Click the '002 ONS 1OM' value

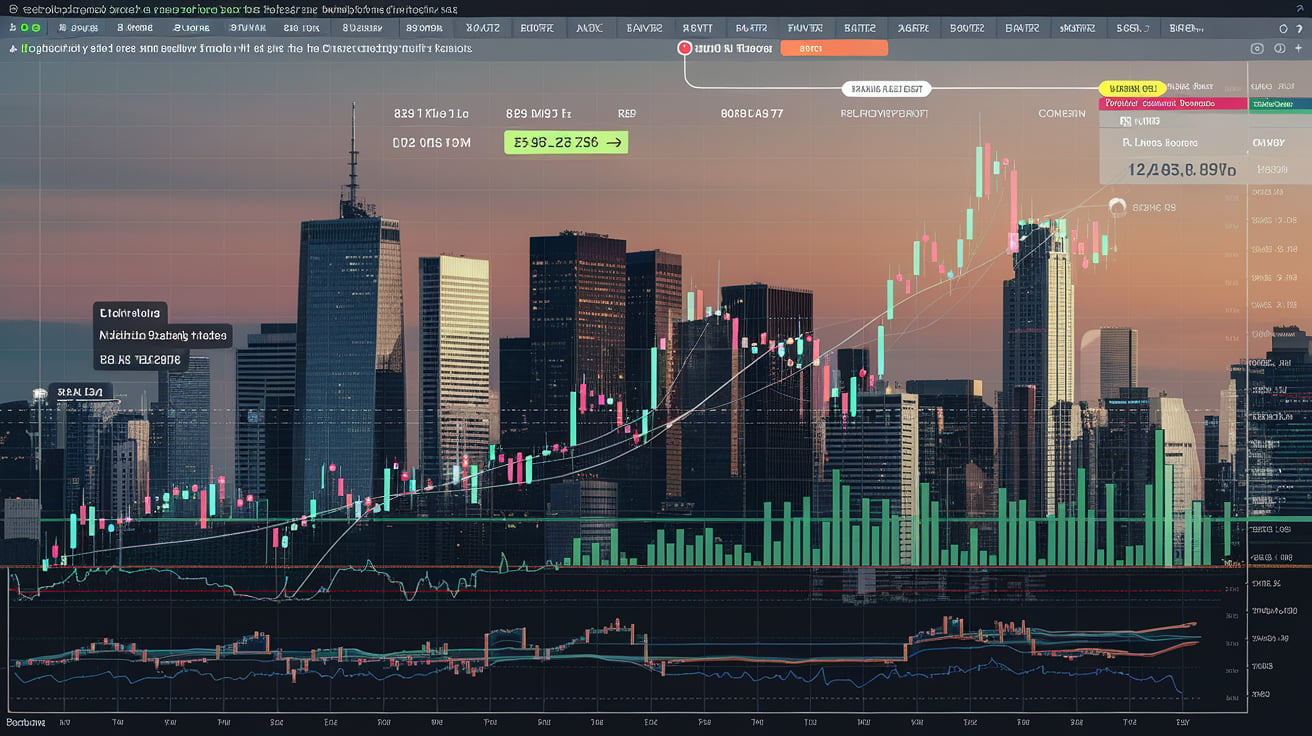(431, 143)
